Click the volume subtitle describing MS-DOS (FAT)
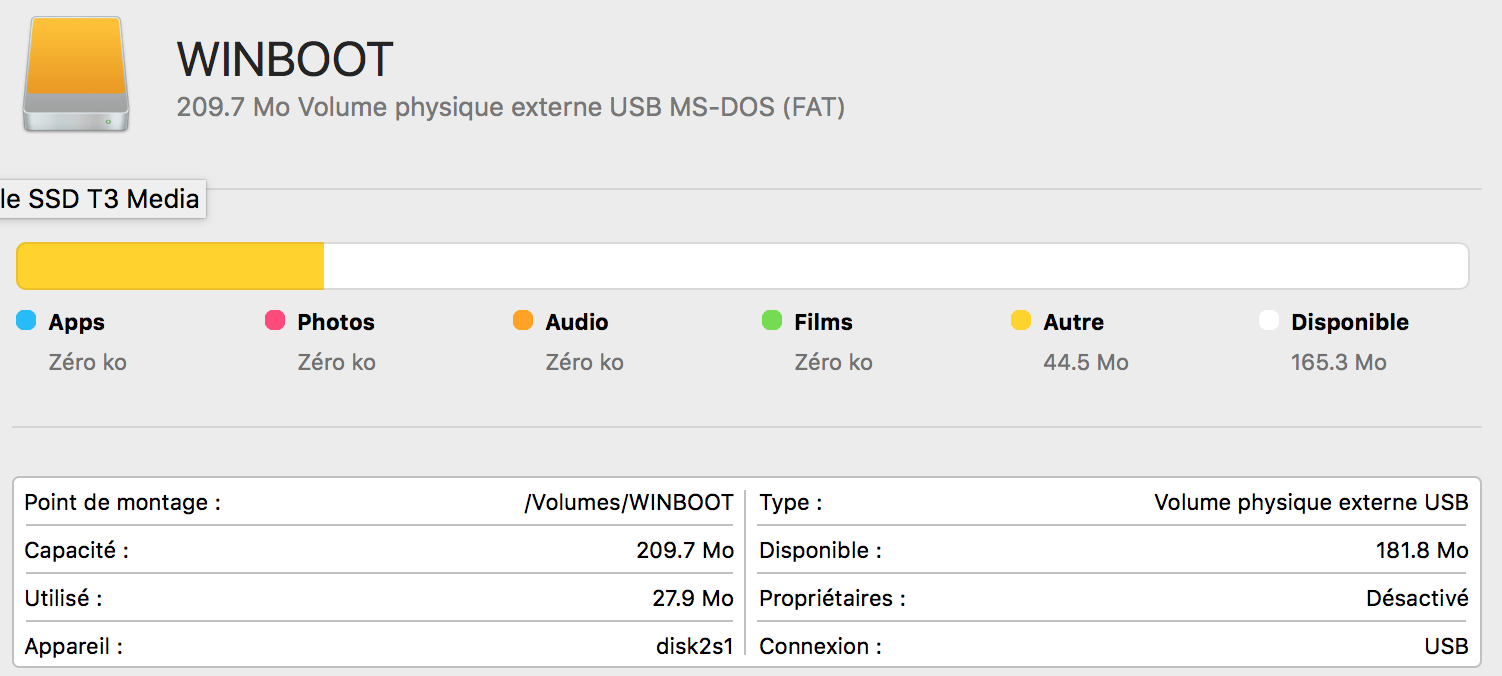 (510, 107)
